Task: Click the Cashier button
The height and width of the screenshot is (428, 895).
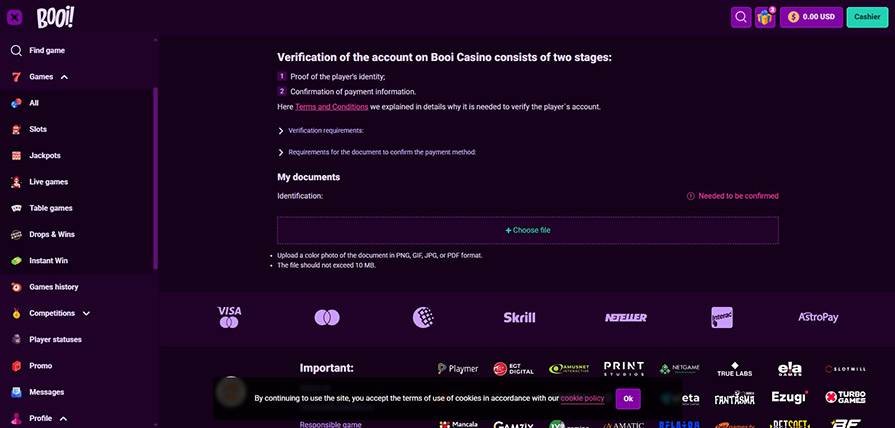Action: click(x=866, y=16)
